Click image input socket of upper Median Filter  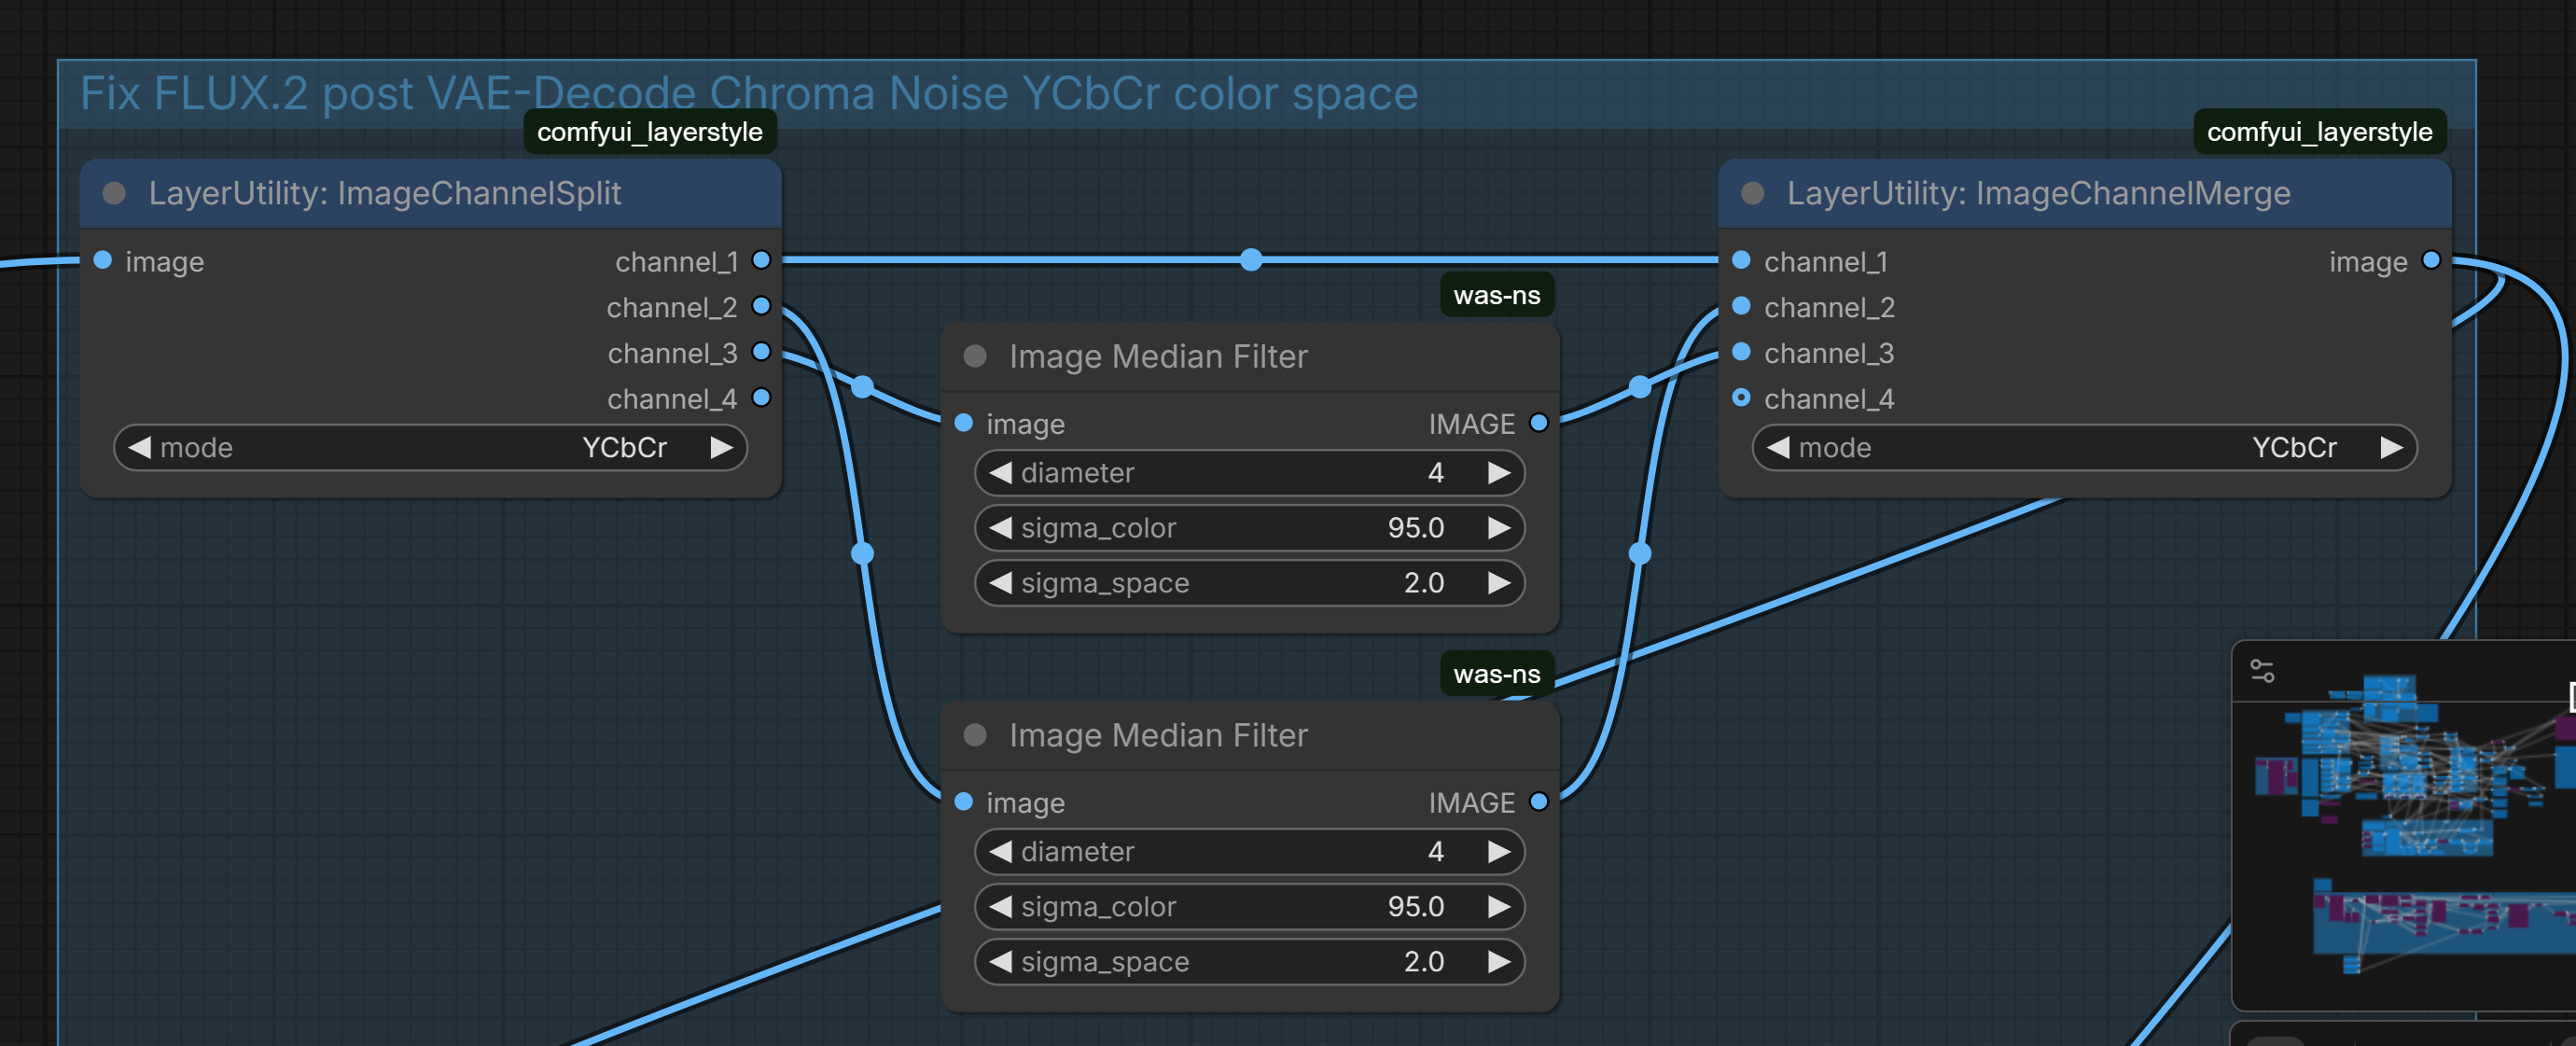[x=964, y=423]
